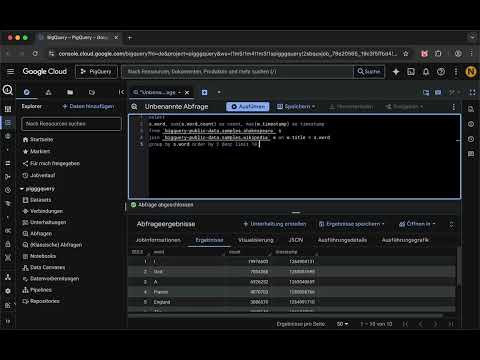Expand or collapse the results panel chevrons

[451, 224]
